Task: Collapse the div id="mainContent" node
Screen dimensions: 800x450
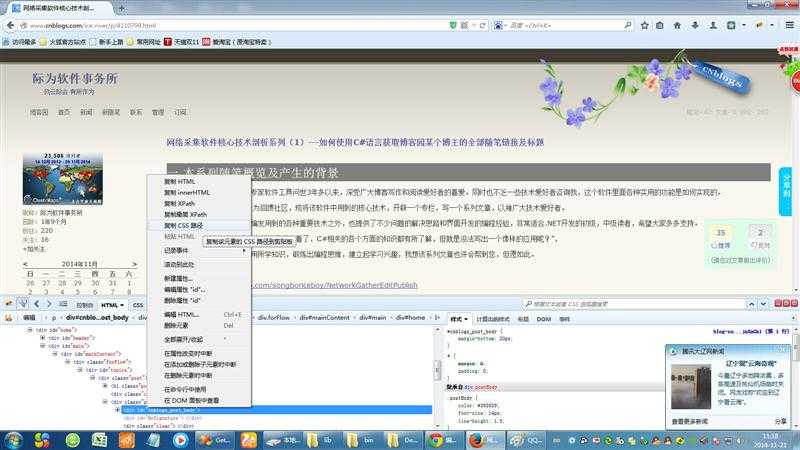Action: 55,354
